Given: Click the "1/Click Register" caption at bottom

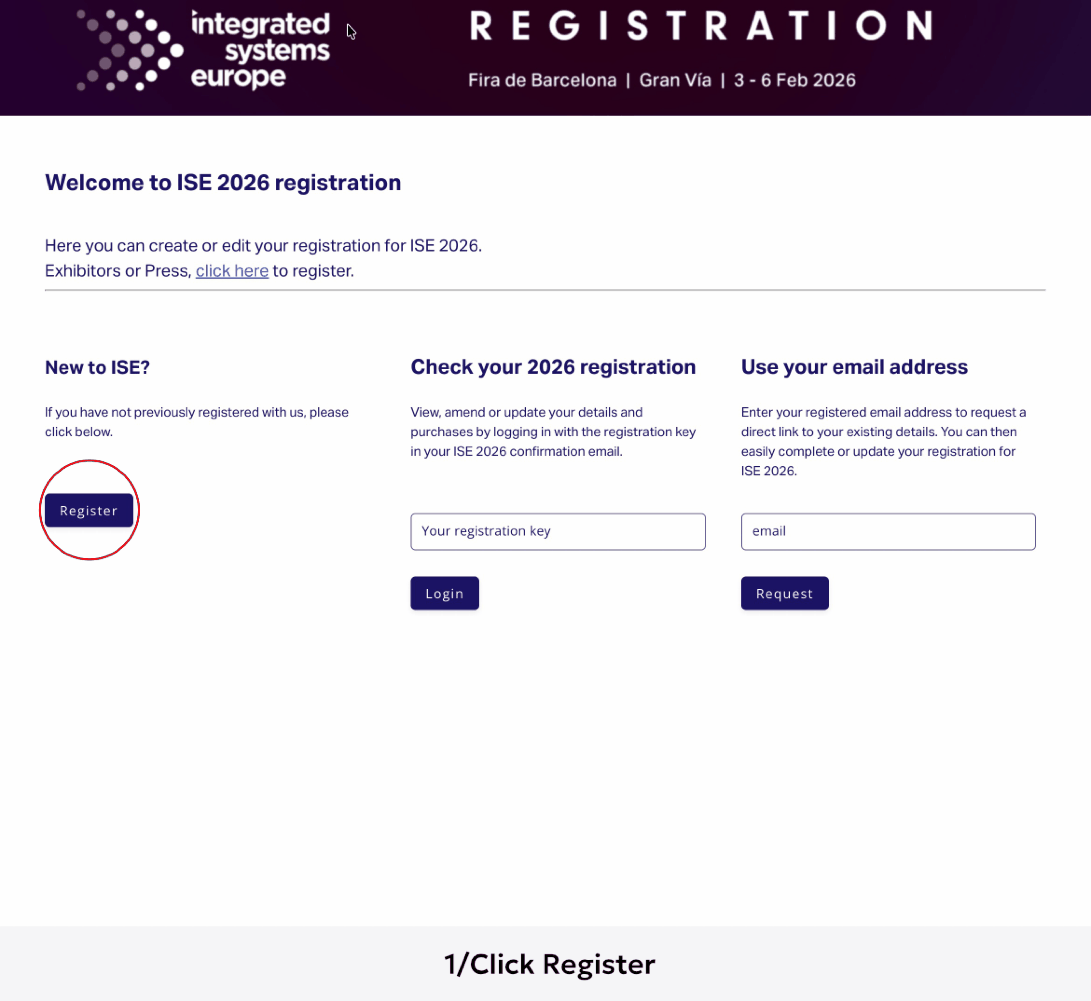Looking at the screenshot, I should 549,964.
